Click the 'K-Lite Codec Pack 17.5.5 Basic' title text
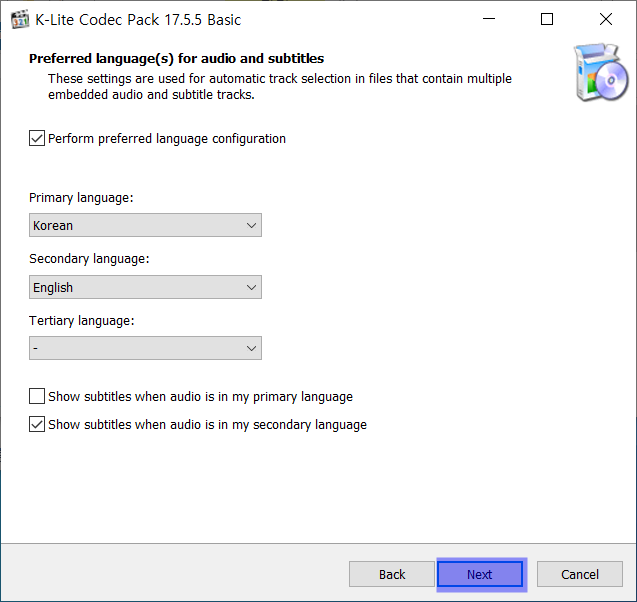The image size is (637, 602). [138, 20]
